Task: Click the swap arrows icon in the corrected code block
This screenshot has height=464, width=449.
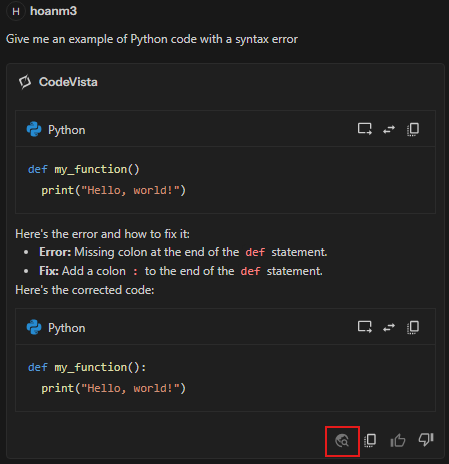Action: pyautogui.click(x=389, y=327)
